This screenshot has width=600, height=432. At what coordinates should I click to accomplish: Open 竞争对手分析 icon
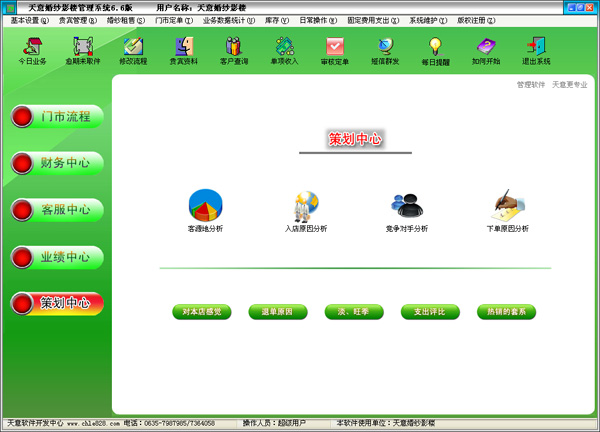click(x=406, y=205)
